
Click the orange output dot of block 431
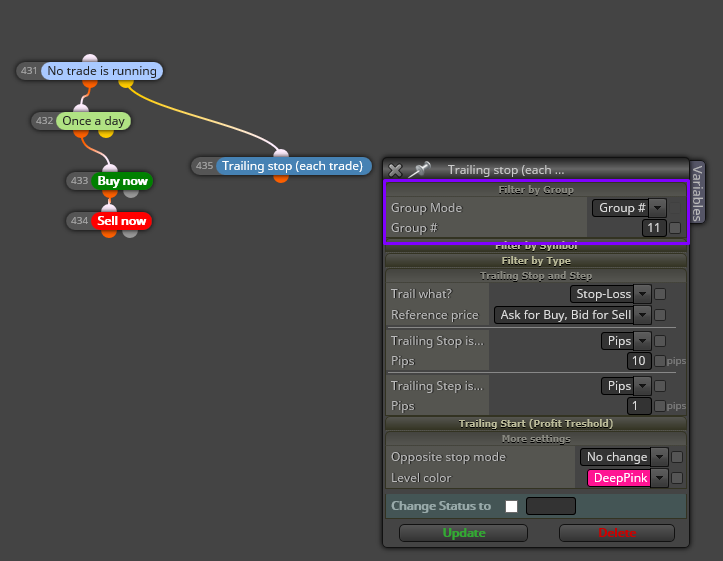90,83
